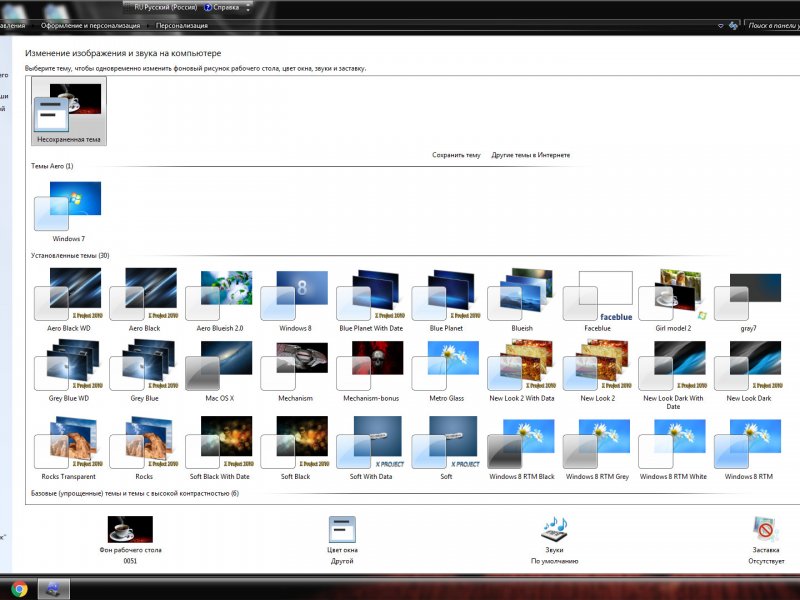Choose the Mac OS X theme
The height and width of the screenshot is (600, 800).
click(220, 371)
